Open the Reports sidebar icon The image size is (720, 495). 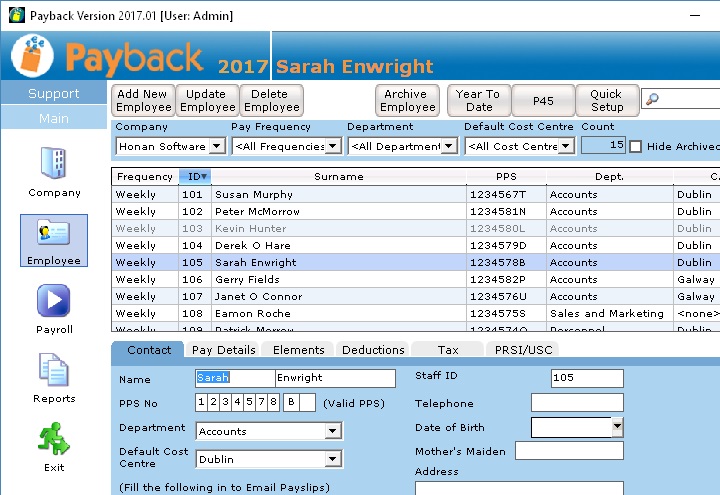[x=54, y=372]
